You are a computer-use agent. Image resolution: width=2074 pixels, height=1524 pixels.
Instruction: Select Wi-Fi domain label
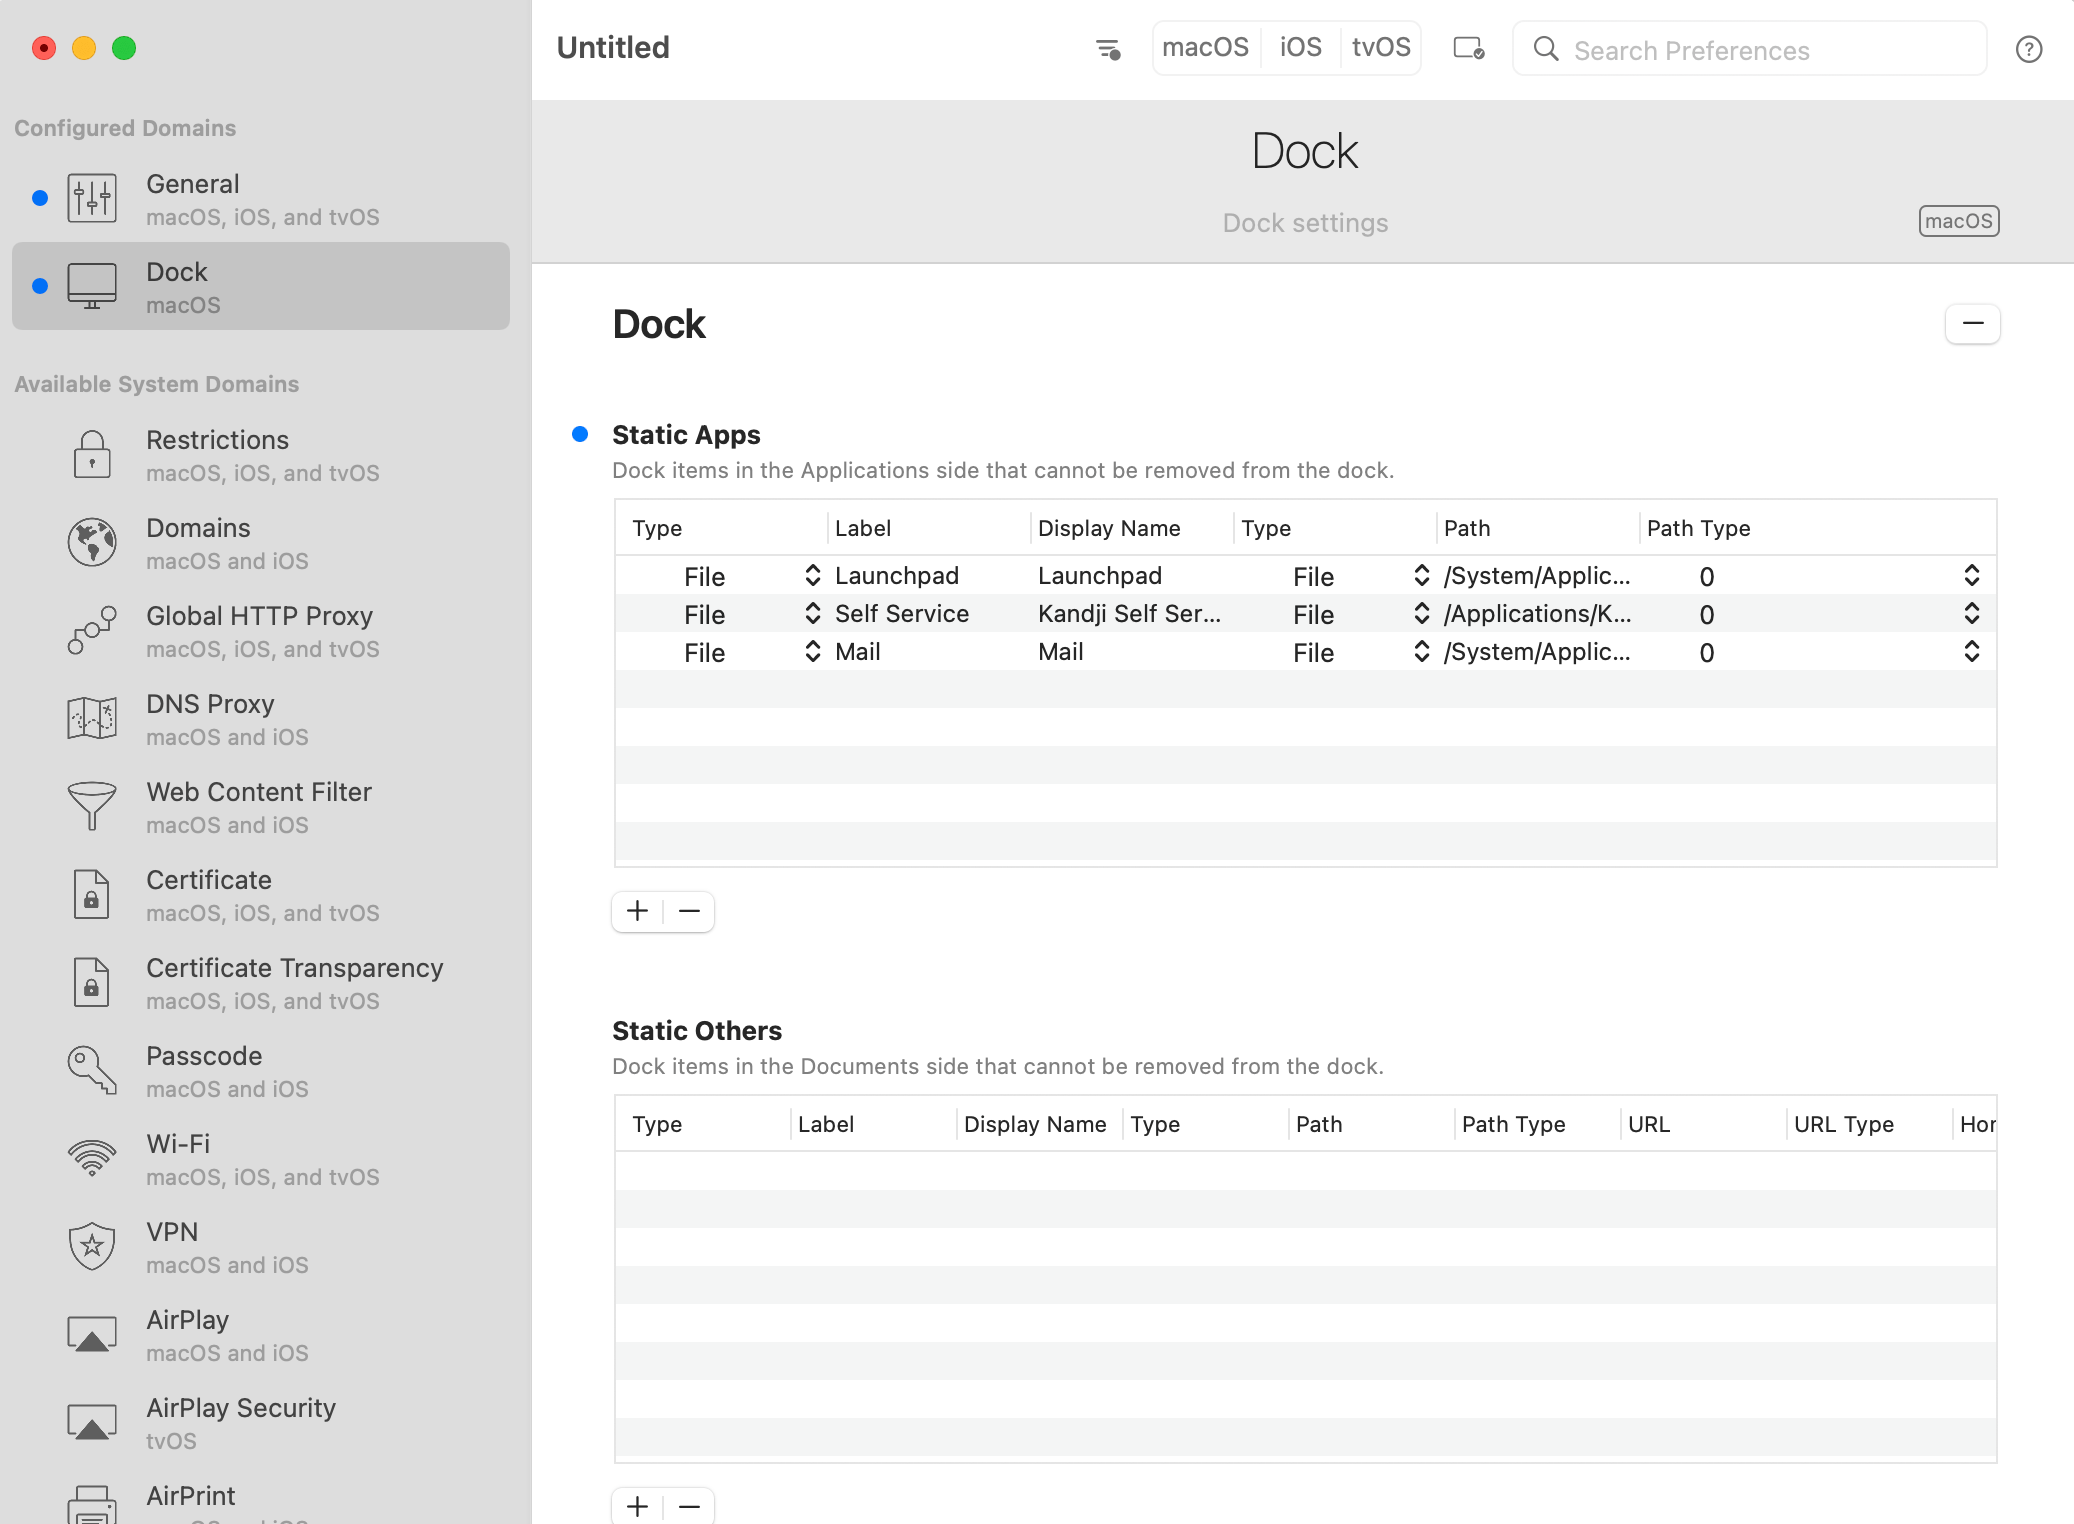pos(178,1144)
